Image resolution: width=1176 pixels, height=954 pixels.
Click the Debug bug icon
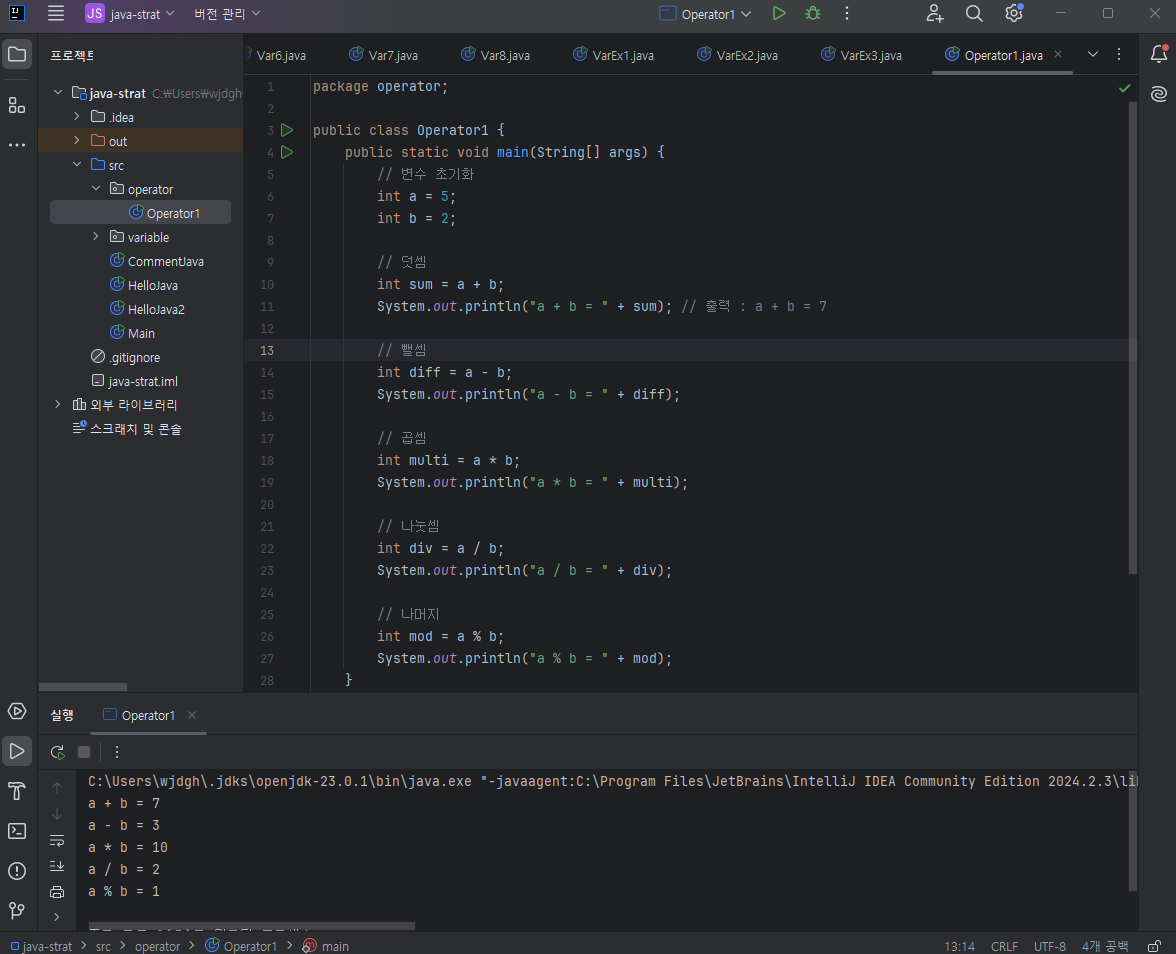(x=813, y=13)
